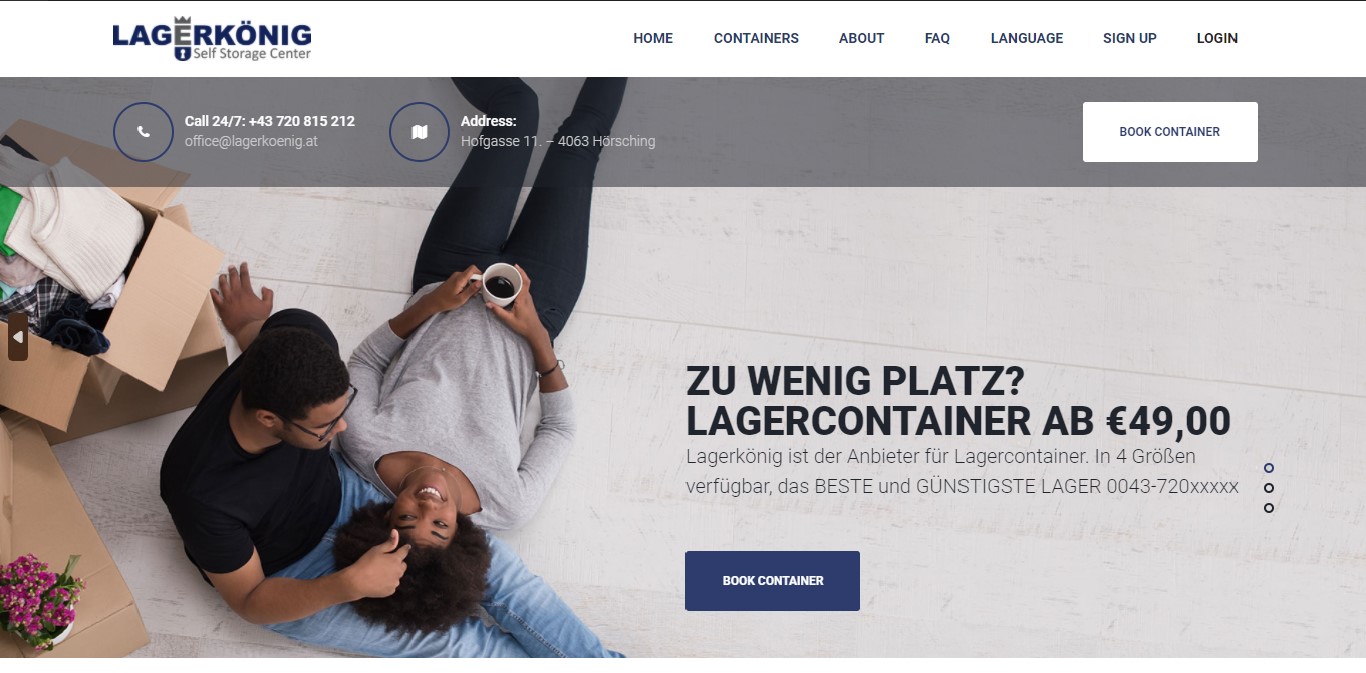
Task: Click the Login link
Action: coord(1217,38)
